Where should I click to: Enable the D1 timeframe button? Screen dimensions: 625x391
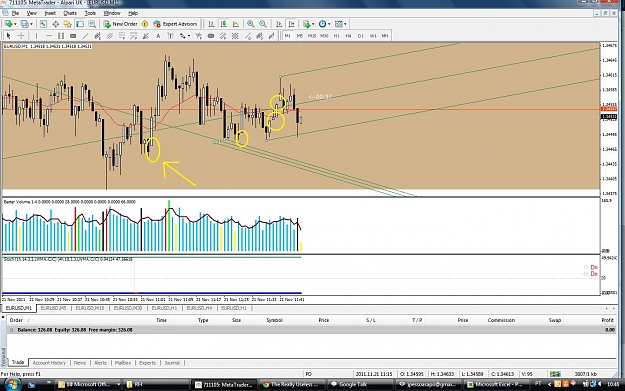361,36
